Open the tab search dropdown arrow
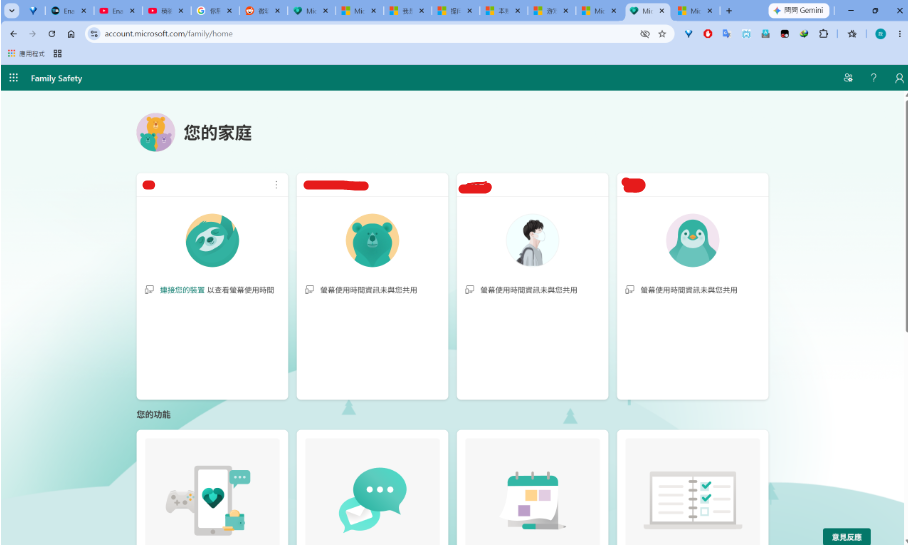 (x=11, y=10)
